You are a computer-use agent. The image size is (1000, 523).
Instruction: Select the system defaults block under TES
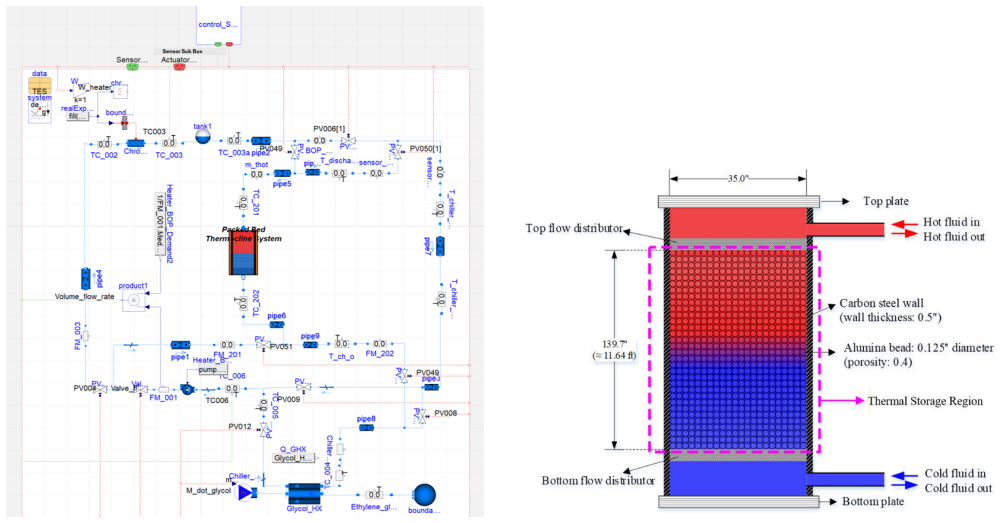pyautogui.click(x=40, y=114)
